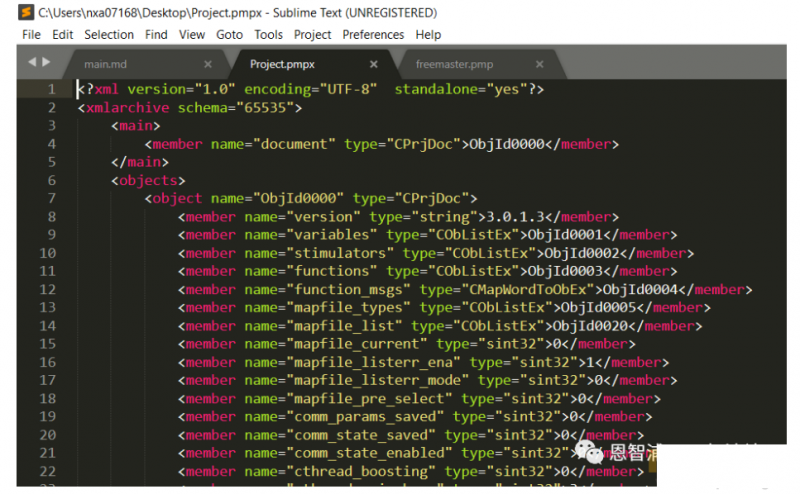Open the Selection menu

109,34
